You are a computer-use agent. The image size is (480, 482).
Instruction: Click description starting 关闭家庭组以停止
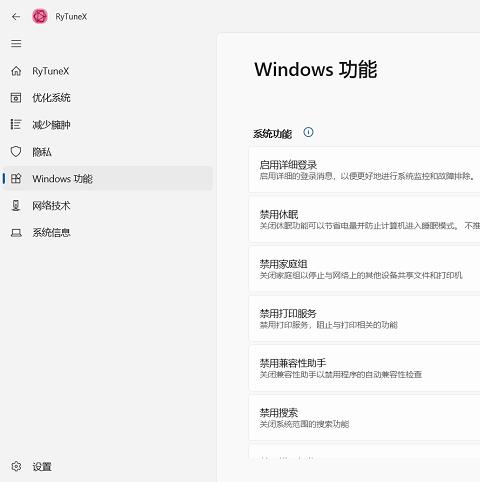(x=361, y=275)
